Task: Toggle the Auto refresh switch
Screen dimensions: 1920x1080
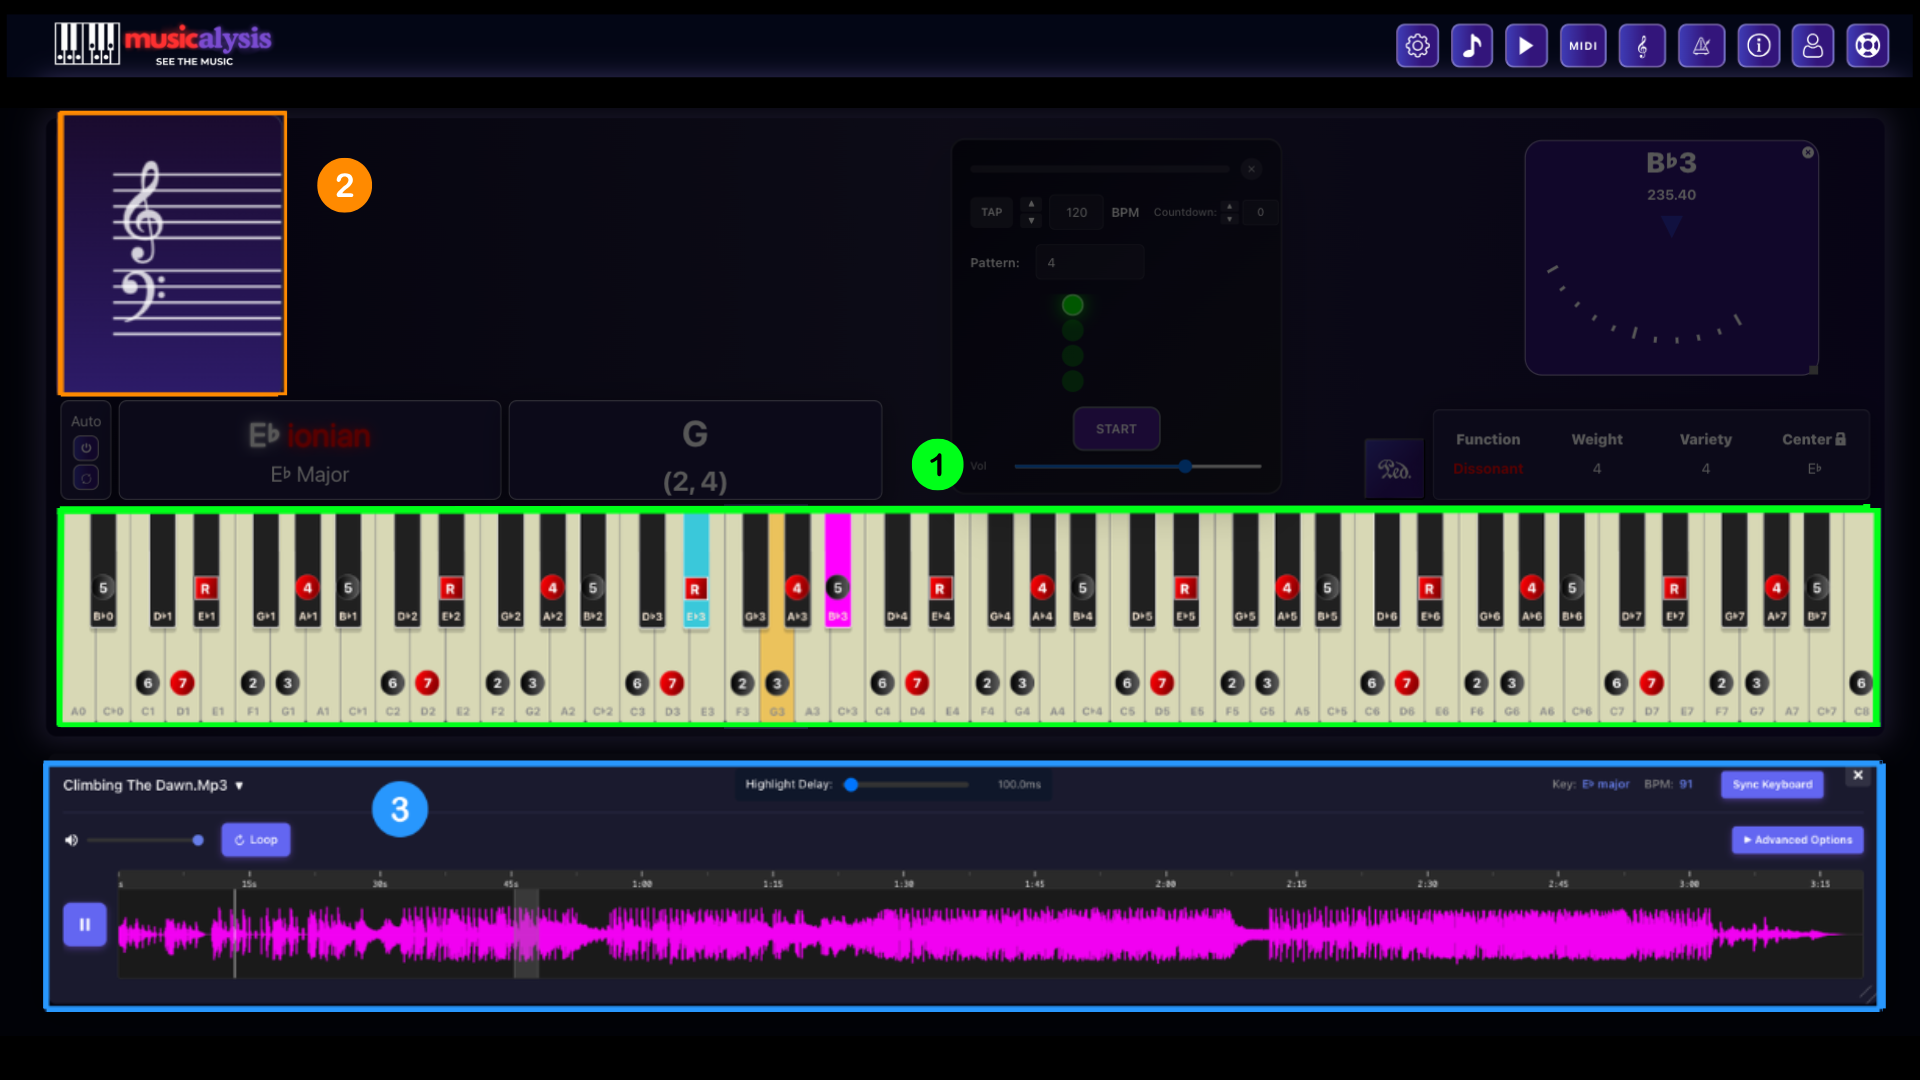Action: point(86,478)
